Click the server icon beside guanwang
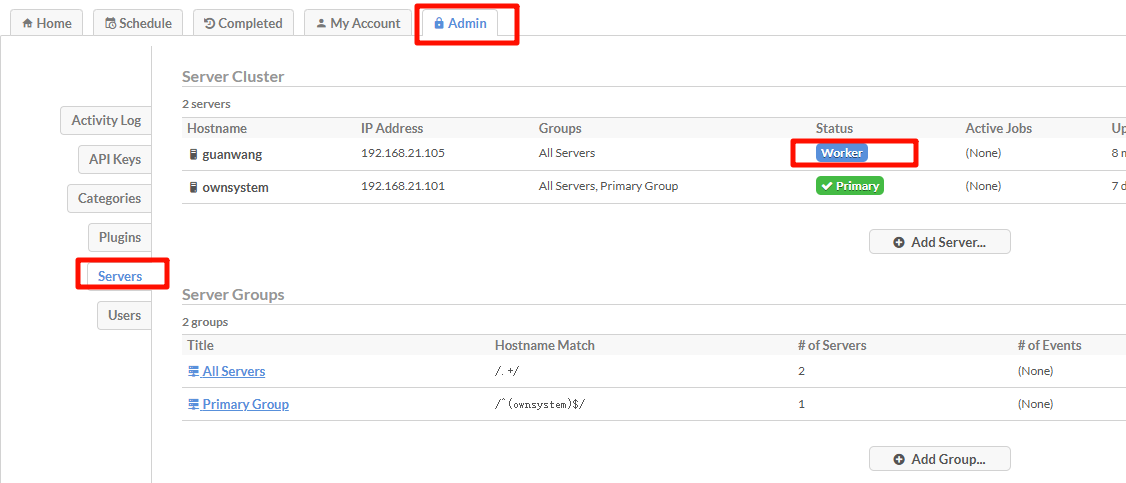1126x483 pixels. click(194, 155)
